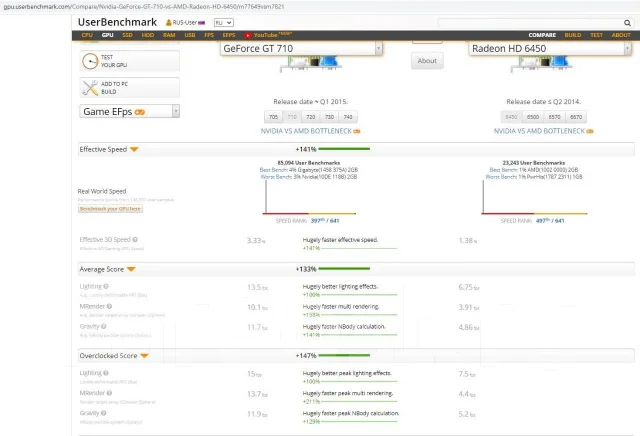Click the browser address bar URL
640x436 pixels.
point(144,7)
